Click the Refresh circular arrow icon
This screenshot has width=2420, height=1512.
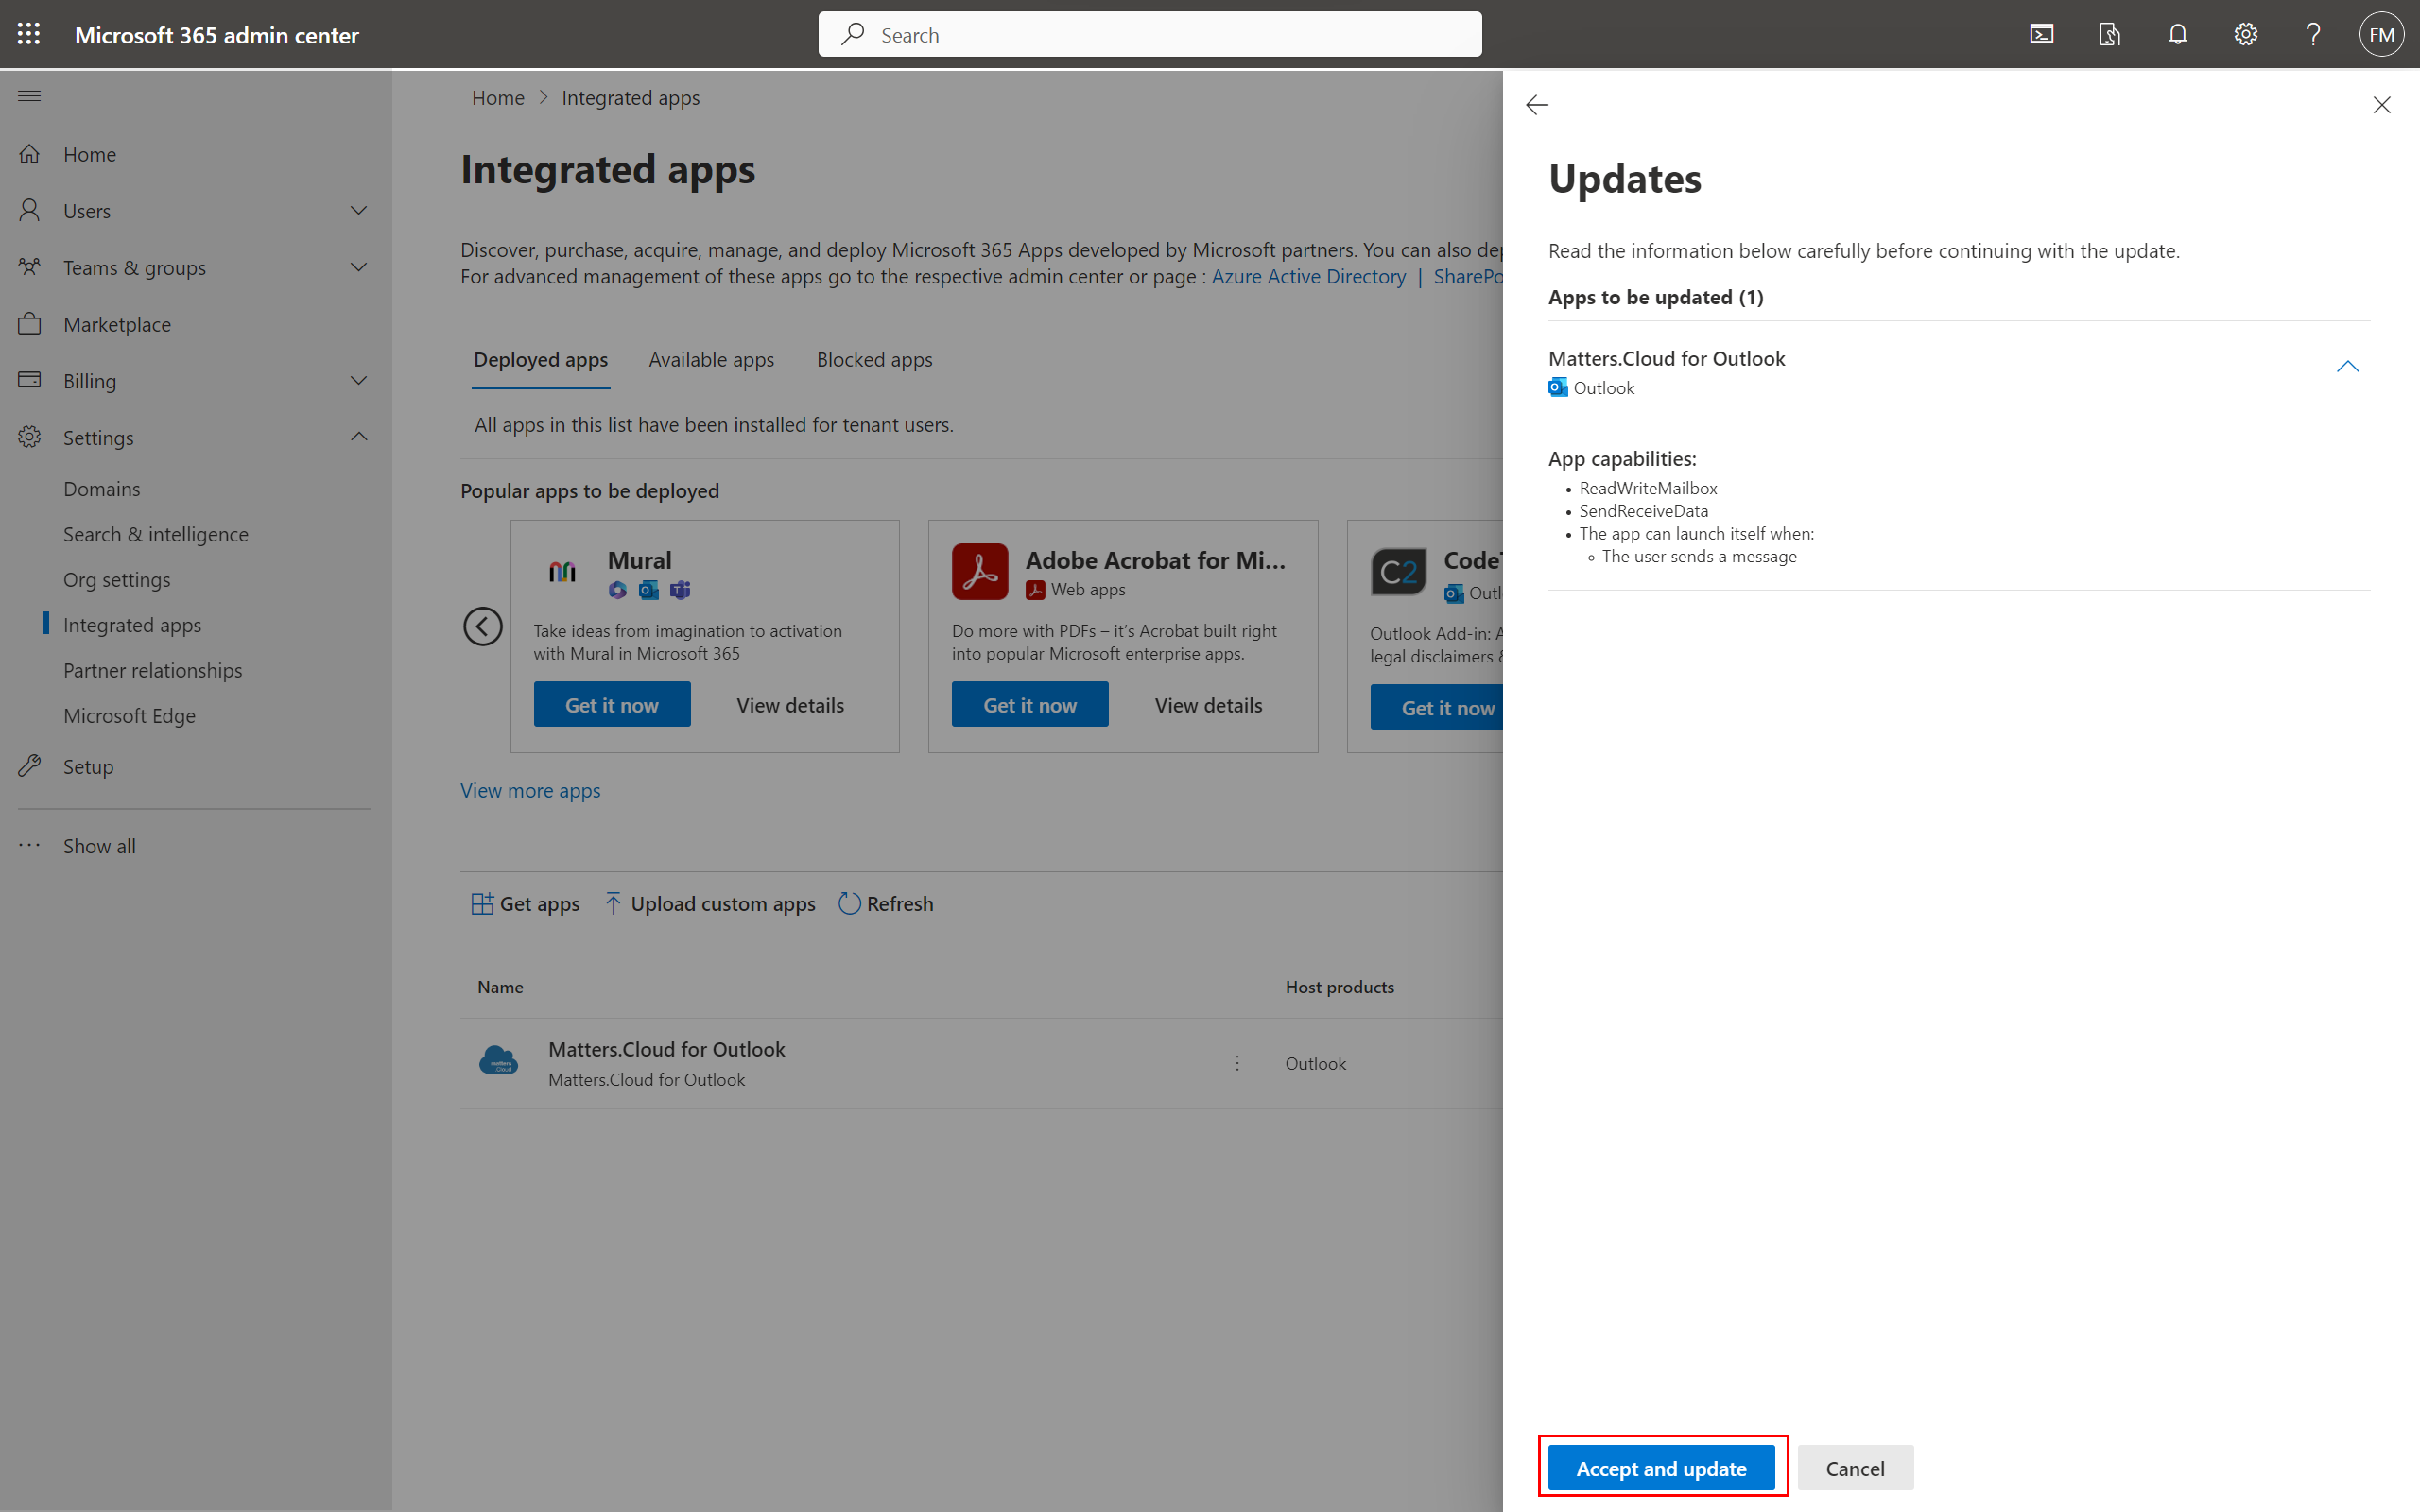(x=849, y=904)
